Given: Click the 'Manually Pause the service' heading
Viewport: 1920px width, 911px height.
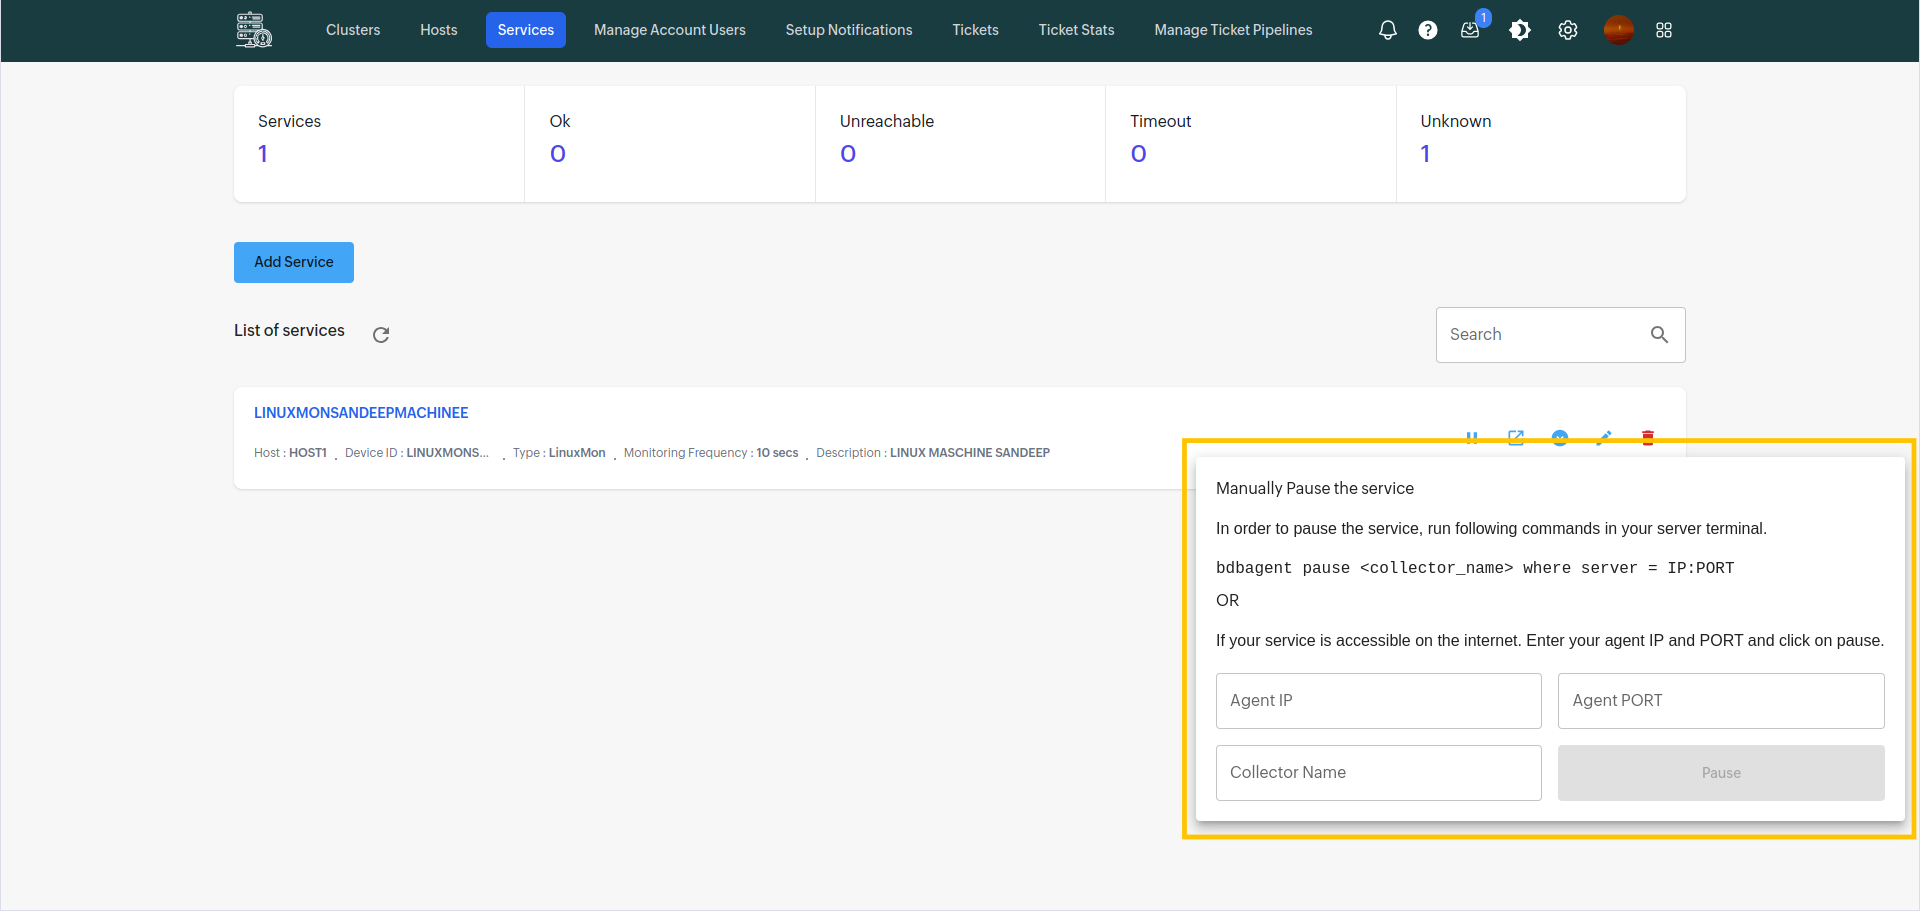Looking at the screenshot, I should pyautogui.click(x=1315, y=488).
